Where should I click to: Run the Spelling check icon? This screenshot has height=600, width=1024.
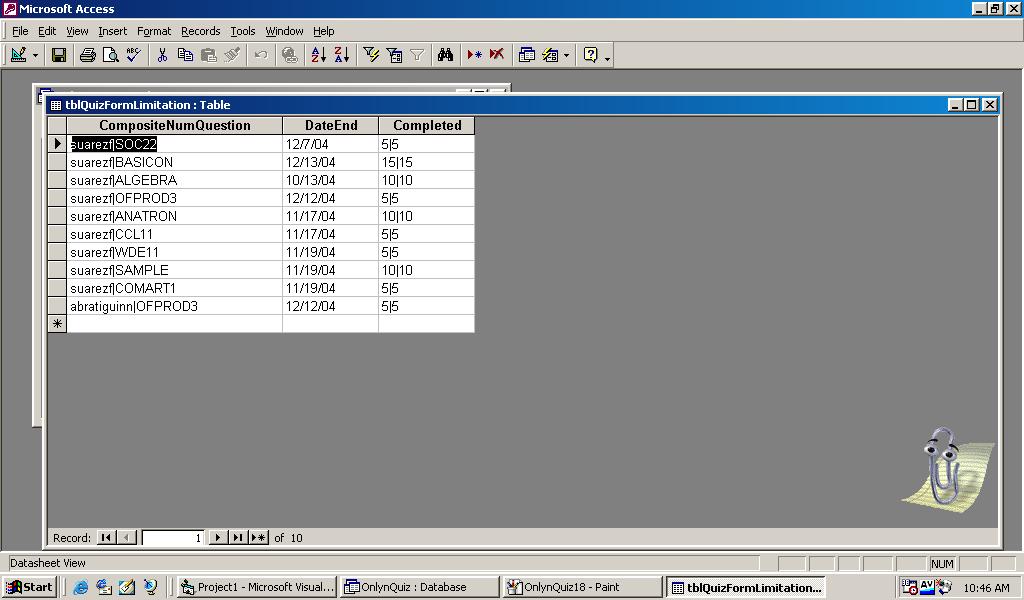point(133,55)
